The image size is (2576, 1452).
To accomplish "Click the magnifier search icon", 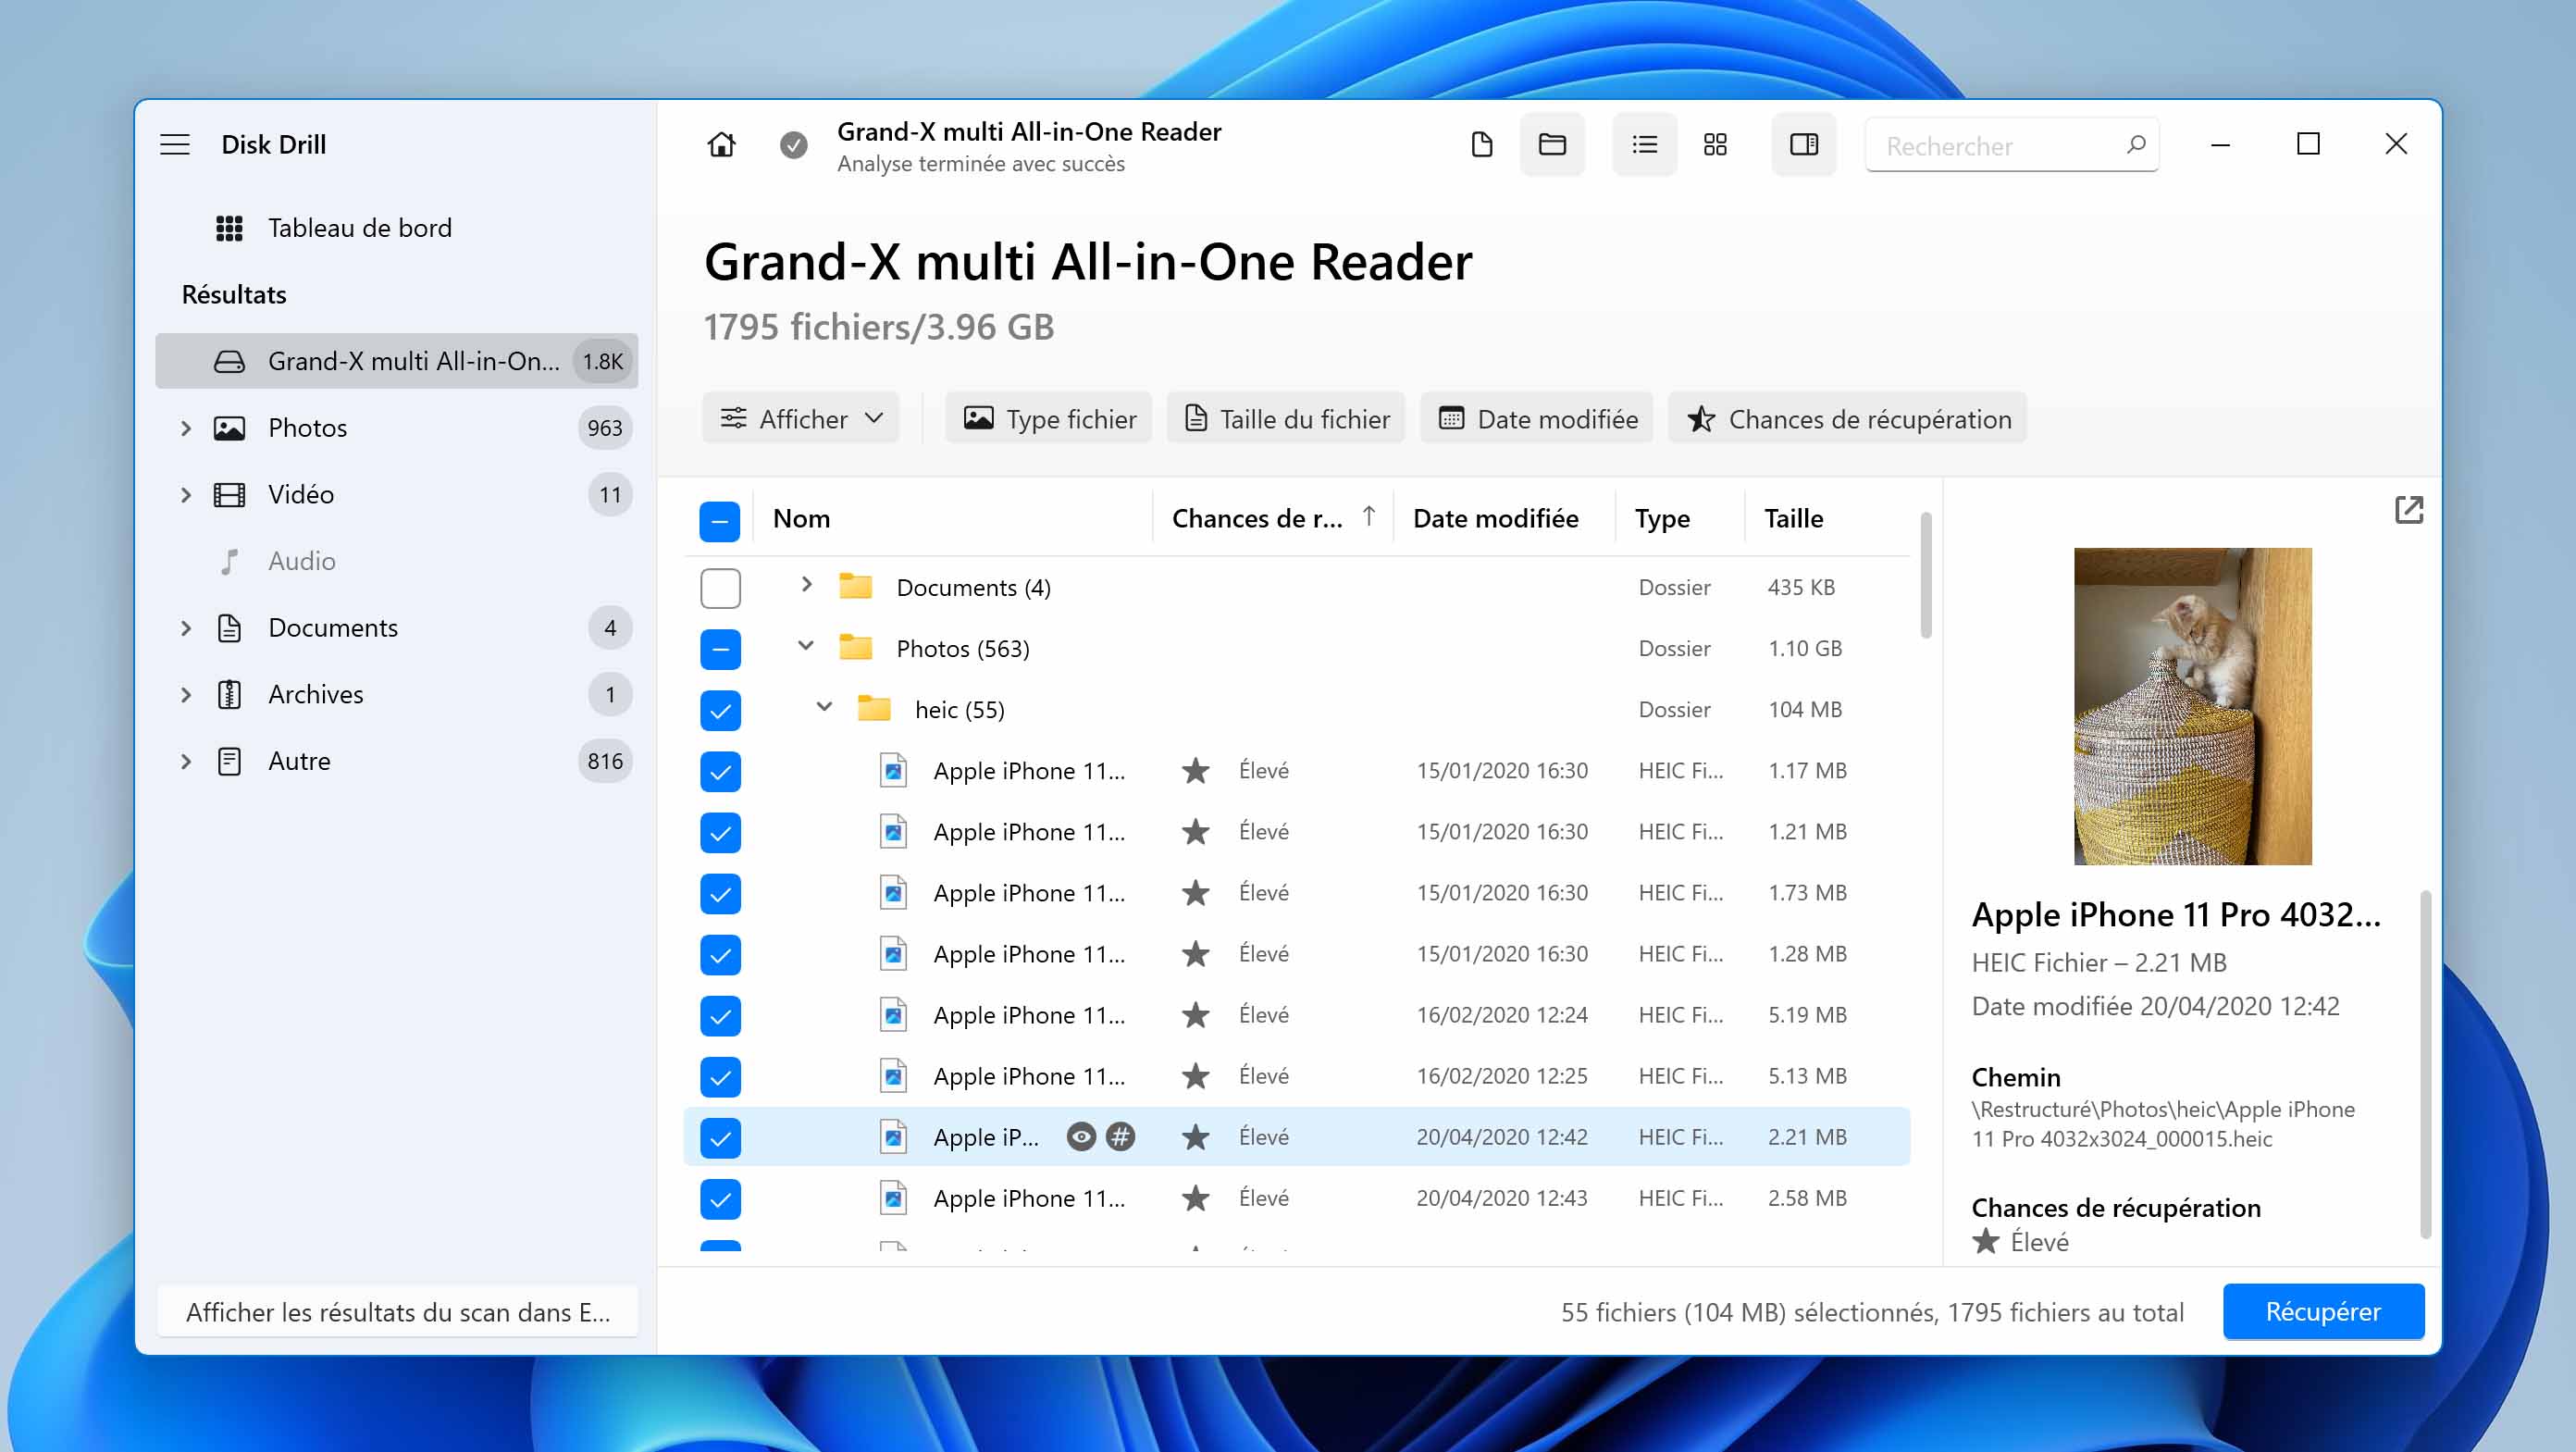I will (2135, 145).
